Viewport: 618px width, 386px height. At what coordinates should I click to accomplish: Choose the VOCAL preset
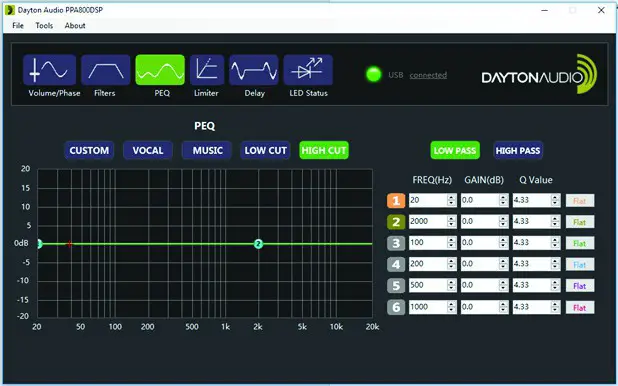[148, 150]
